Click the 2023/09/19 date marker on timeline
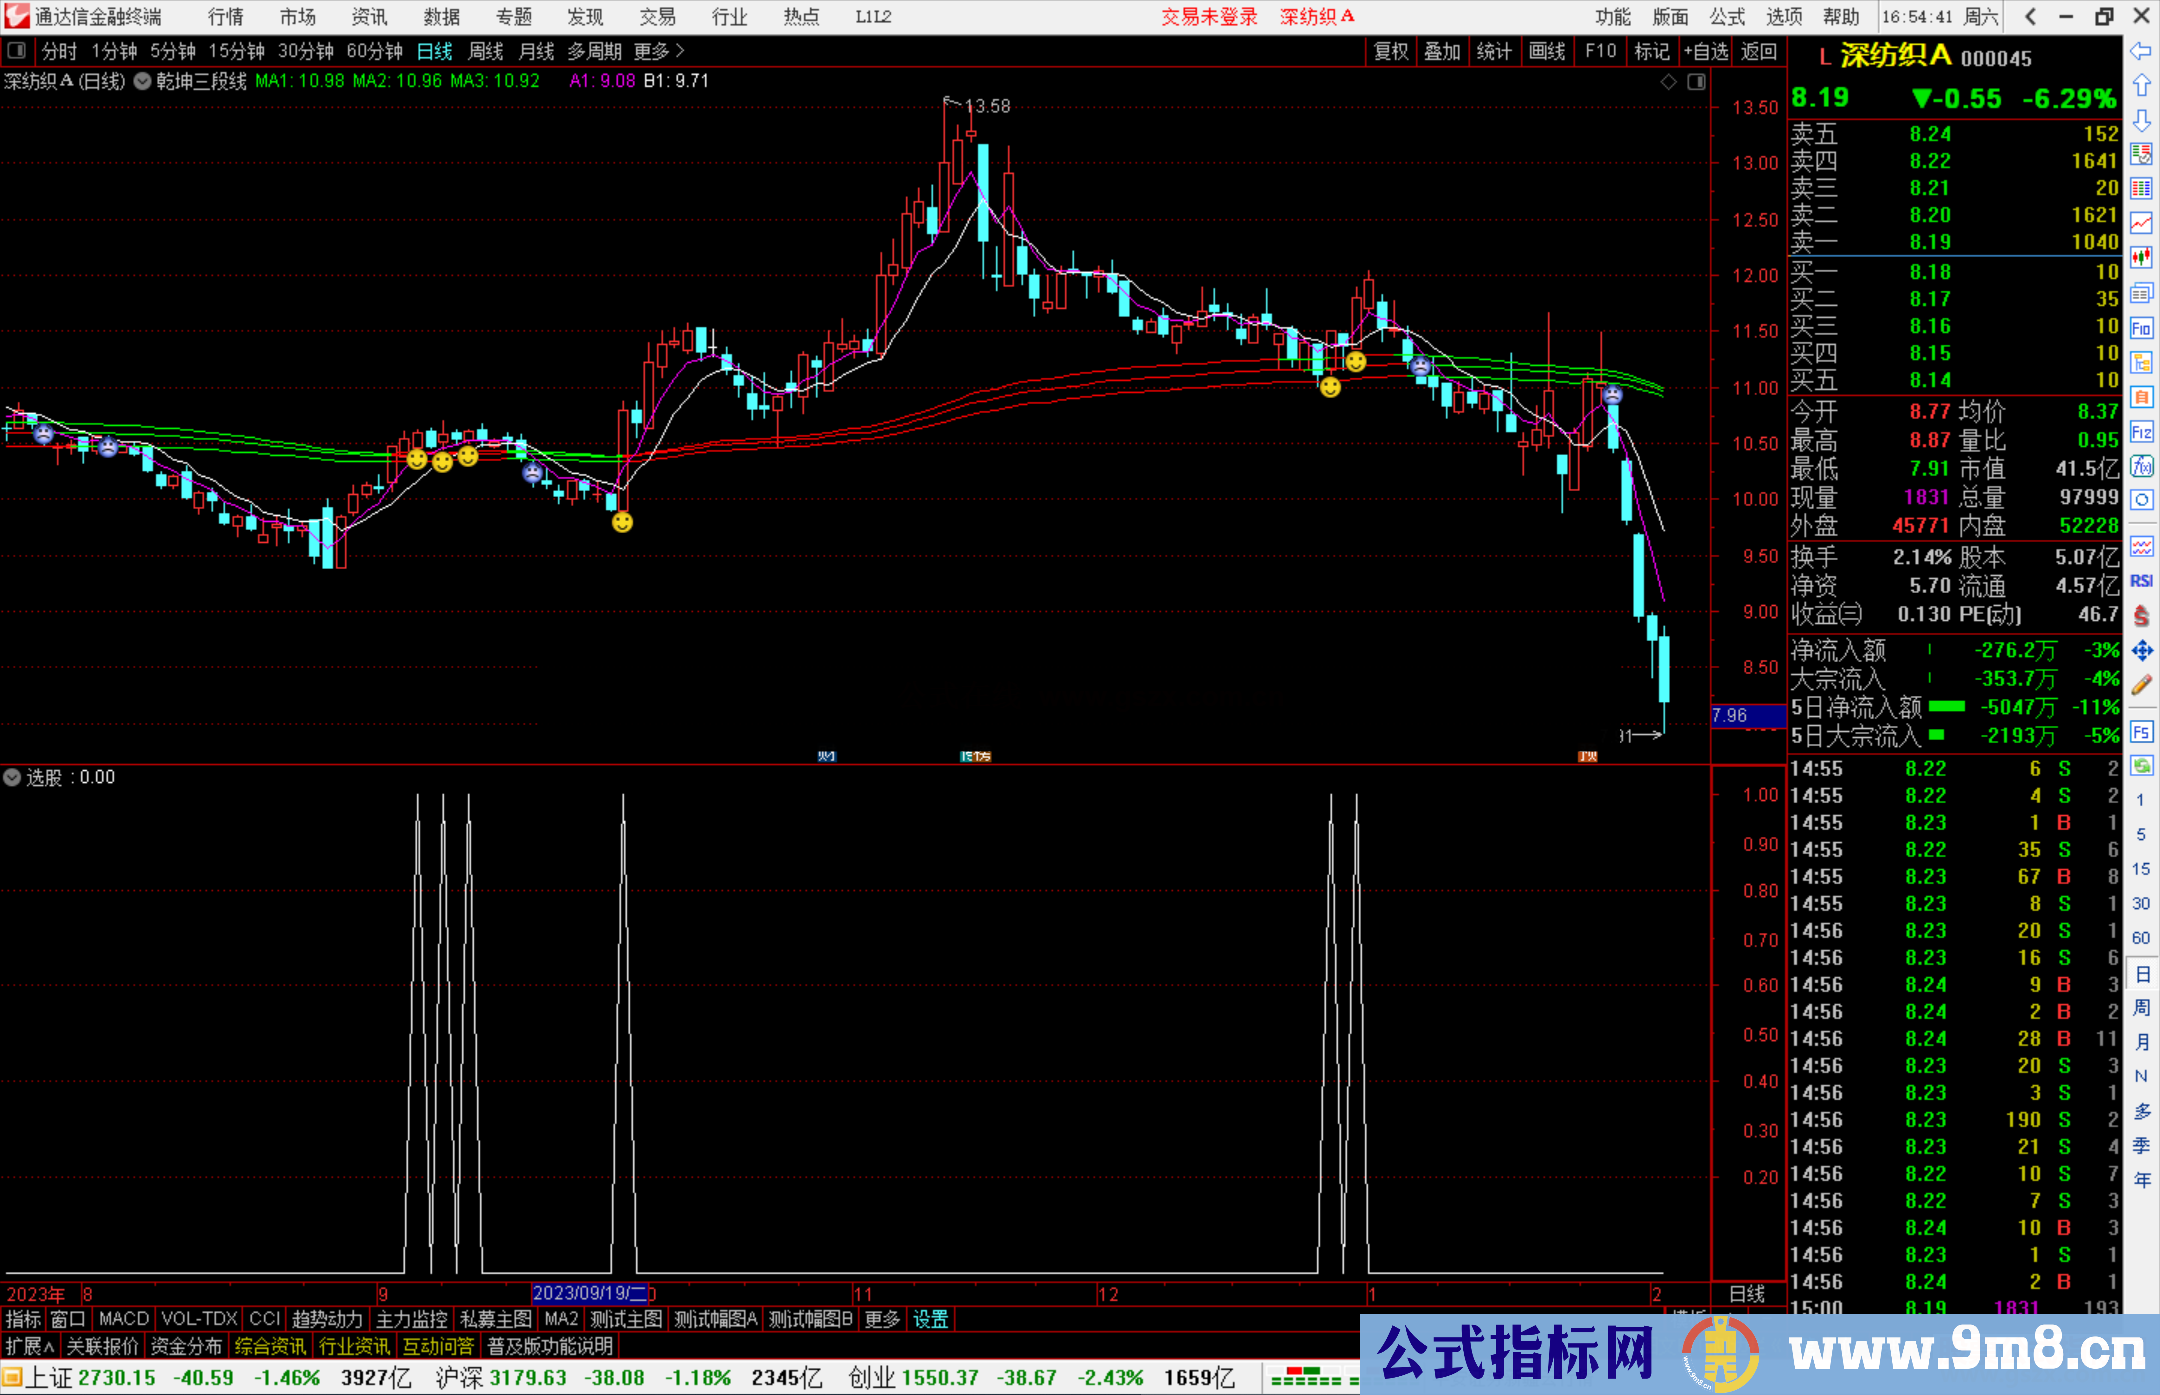The width and height of the screenshot is (2160, 1395). [x=589, y=1293]
